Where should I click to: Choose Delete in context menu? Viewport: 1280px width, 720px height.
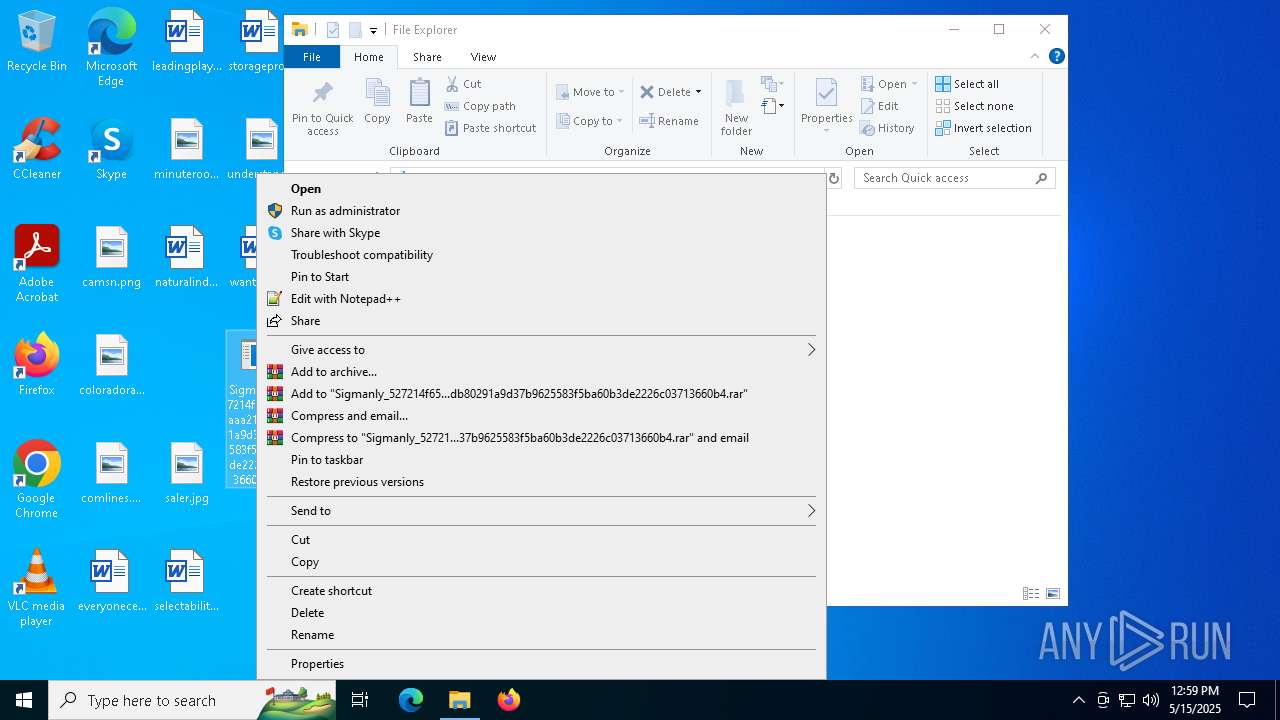tap(541, 613)
